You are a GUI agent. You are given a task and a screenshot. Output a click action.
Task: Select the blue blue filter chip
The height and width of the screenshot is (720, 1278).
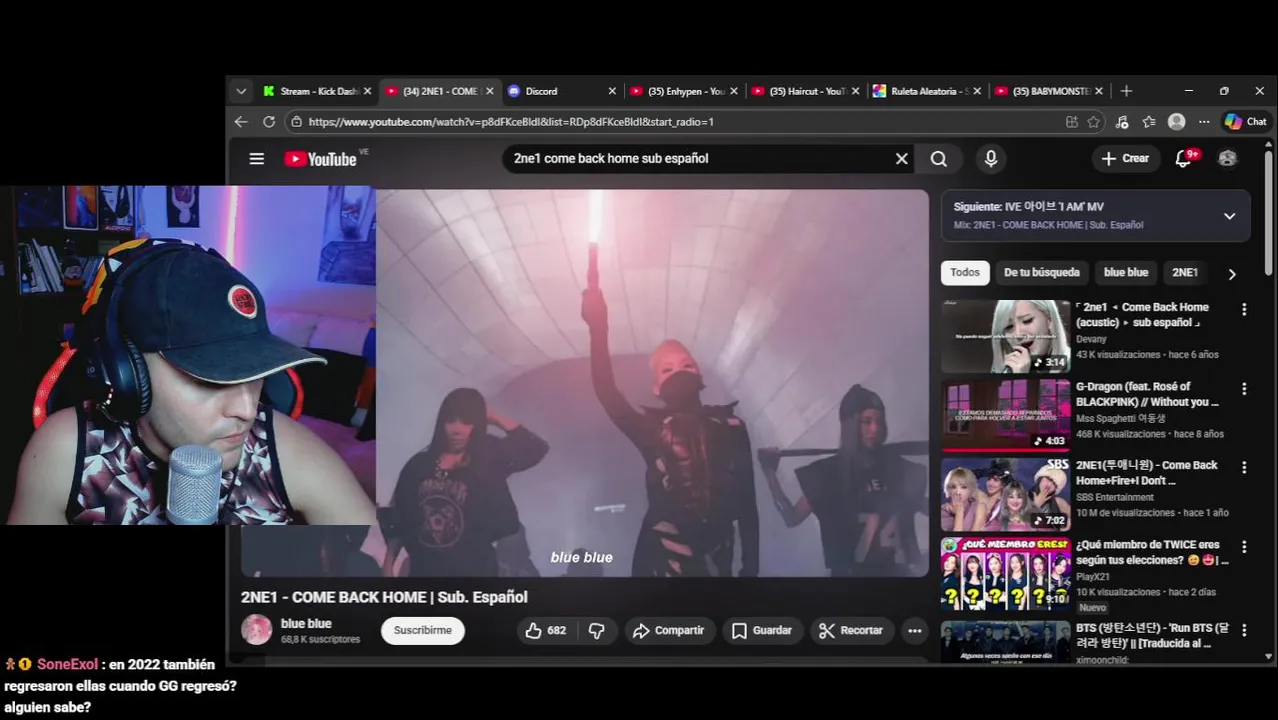1126,272
